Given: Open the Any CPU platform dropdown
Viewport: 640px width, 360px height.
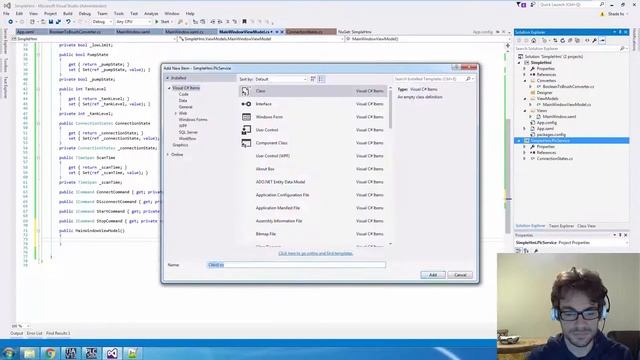Looking at the screenshot, I should coord(133,22).
